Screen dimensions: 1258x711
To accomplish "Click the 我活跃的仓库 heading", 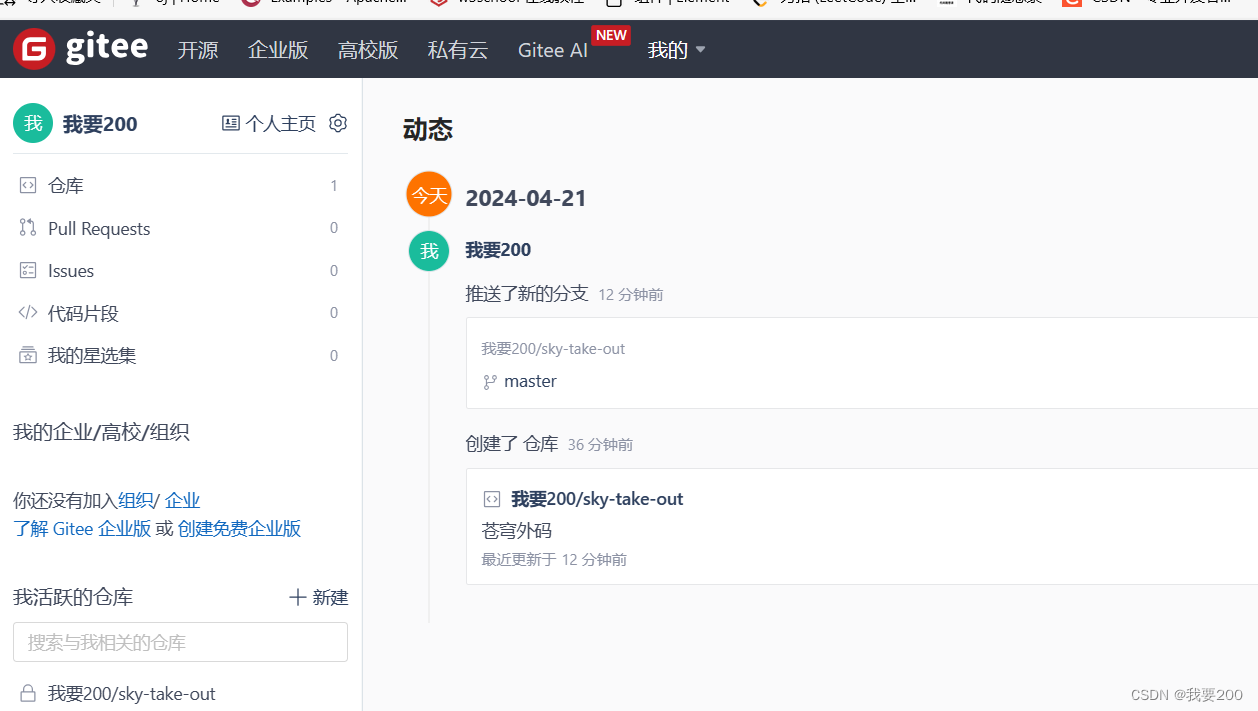I will pos(73,598).
